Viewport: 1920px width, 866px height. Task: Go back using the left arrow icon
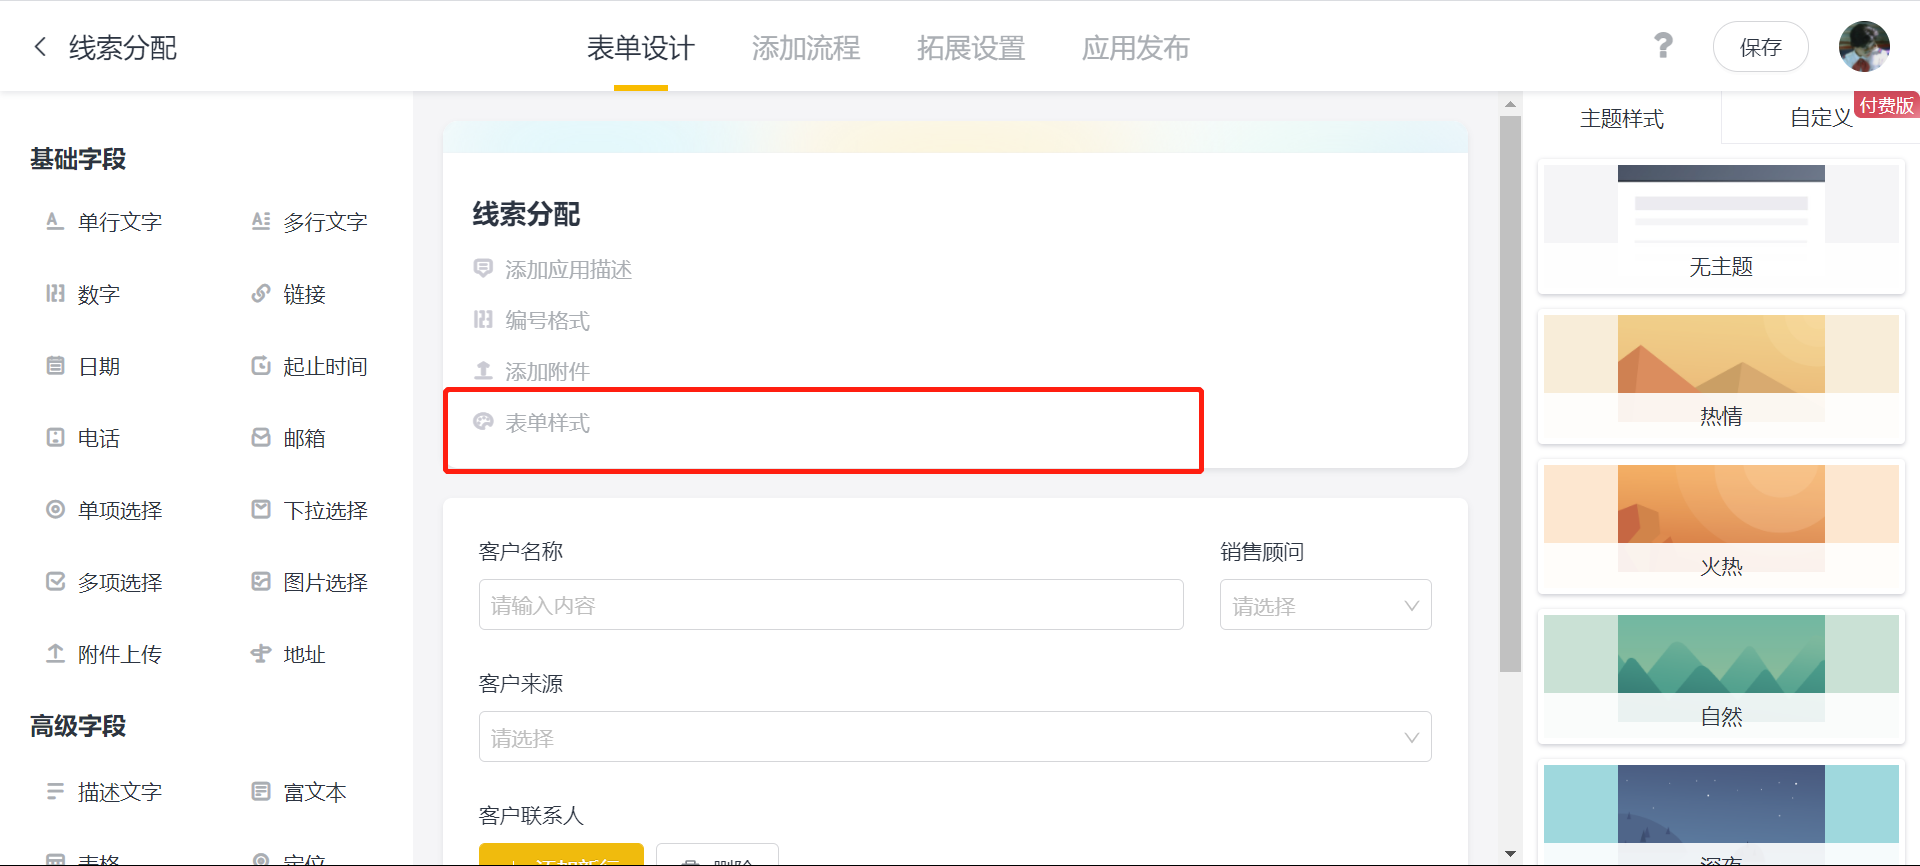pos(40,47)
